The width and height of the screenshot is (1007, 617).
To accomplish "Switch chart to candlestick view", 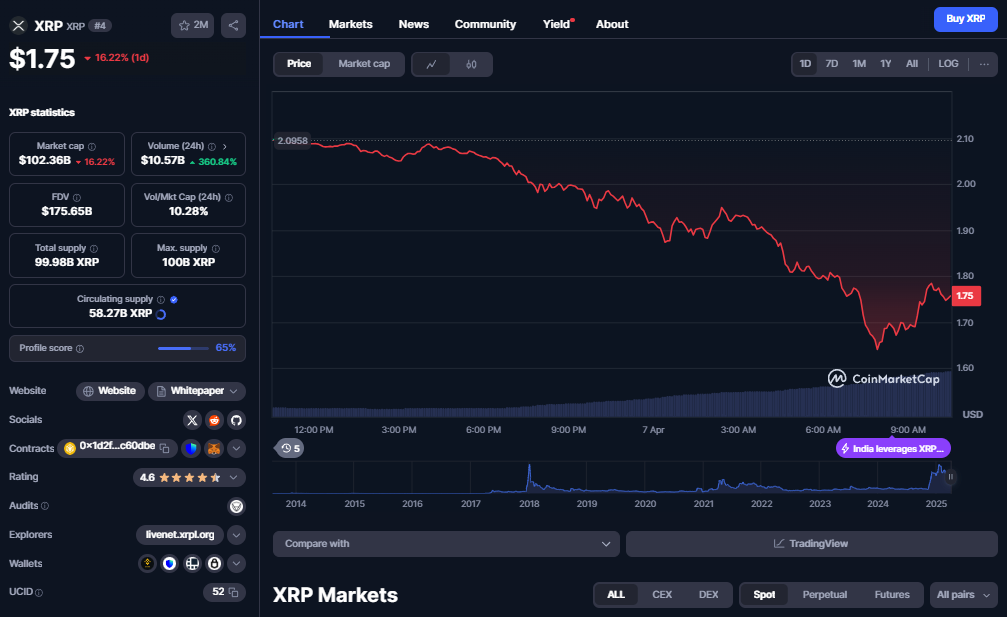I will [469, 63].
